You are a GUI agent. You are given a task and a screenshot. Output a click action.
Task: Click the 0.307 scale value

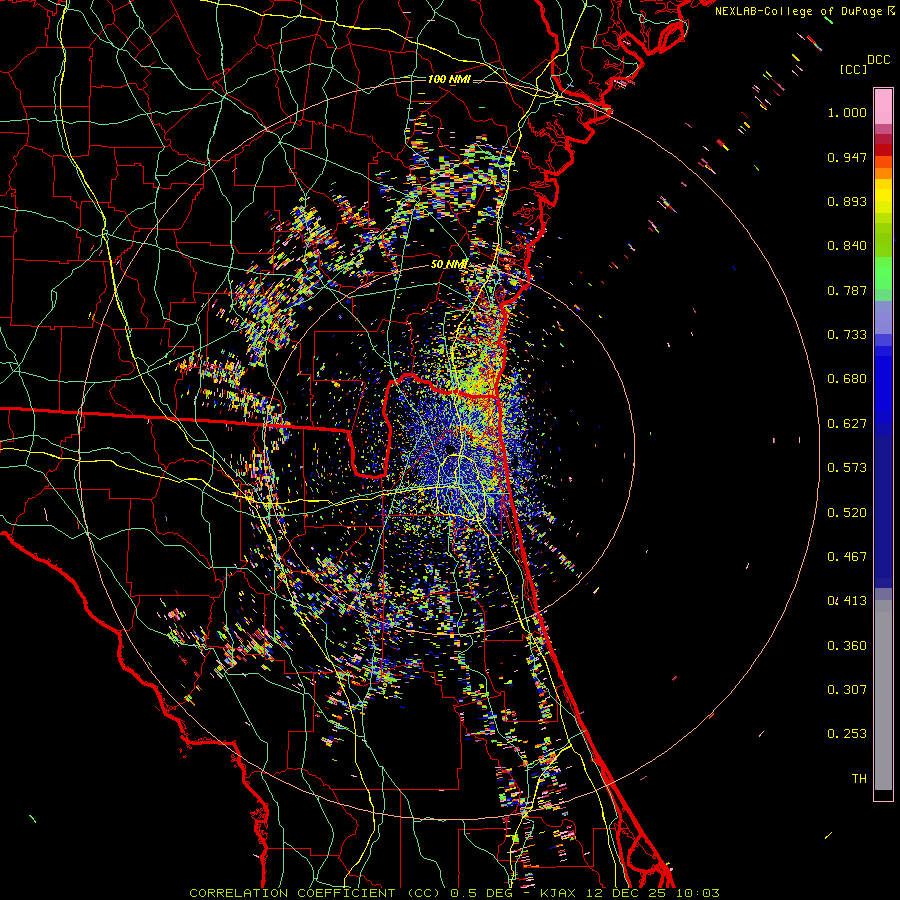(847, 690)
